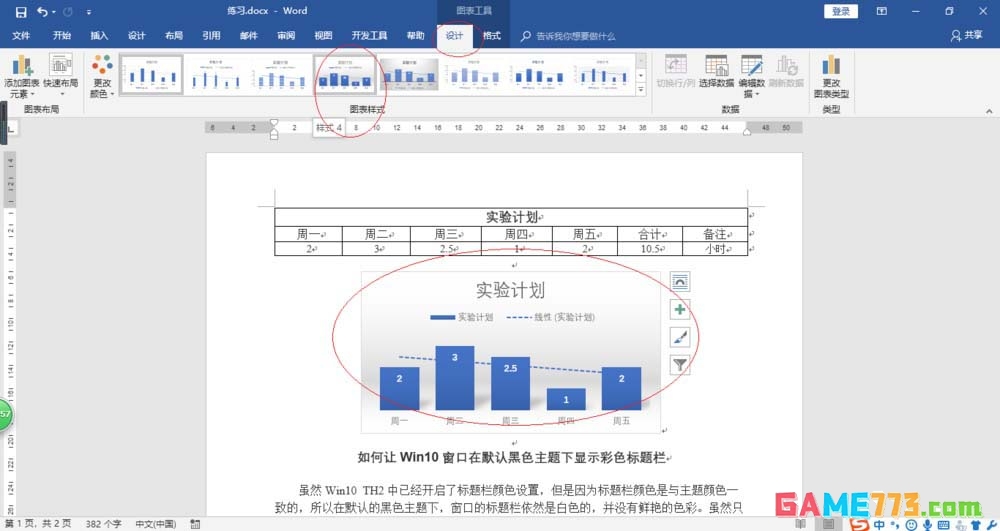Select the first chart style thumbnail
Screen dimensions: 1000x531
point(151,75)
